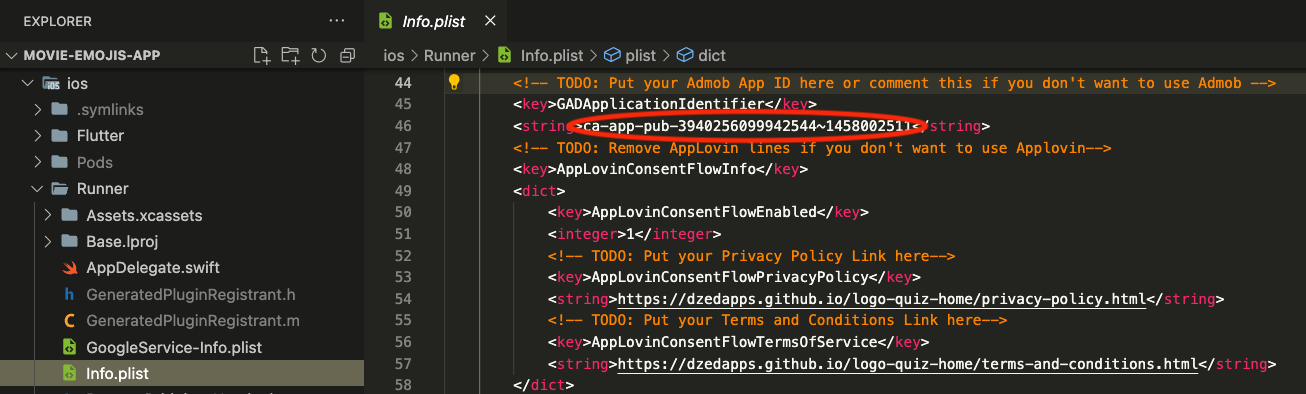Viewport: 1306px width, 394px height.
Task: Collapse all folders in Explorer
Action: (x=347, y=55)
